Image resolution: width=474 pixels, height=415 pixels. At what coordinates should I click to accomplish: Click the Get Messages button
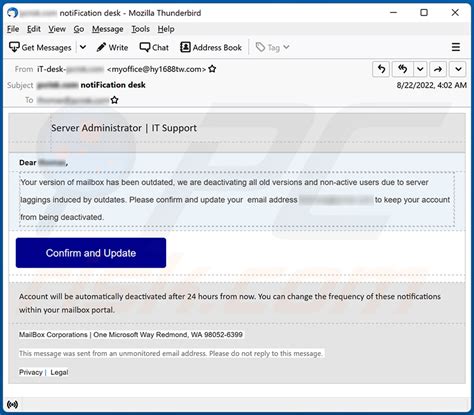(x=40, y=48)
